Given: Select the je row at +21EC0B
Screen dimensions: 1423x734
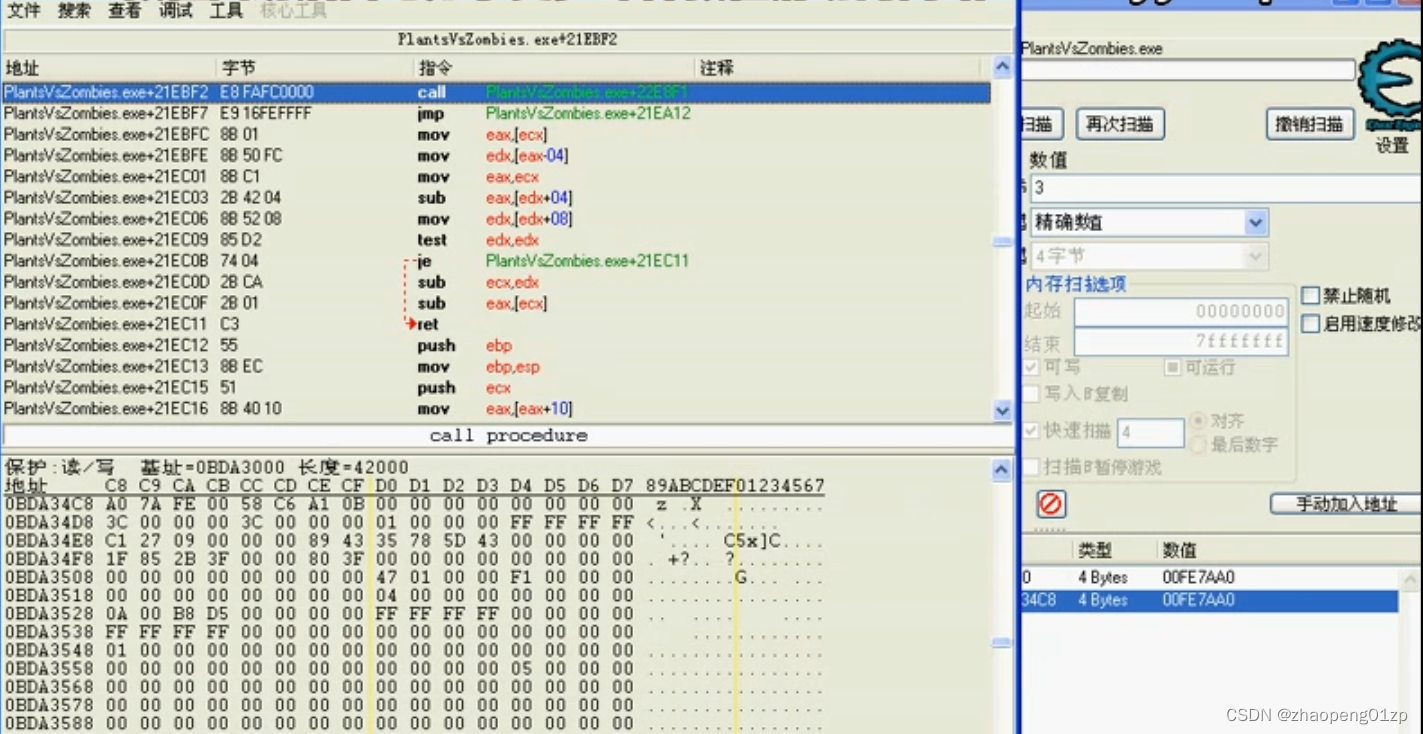Looking at the screenshot, I should [496, 260].
